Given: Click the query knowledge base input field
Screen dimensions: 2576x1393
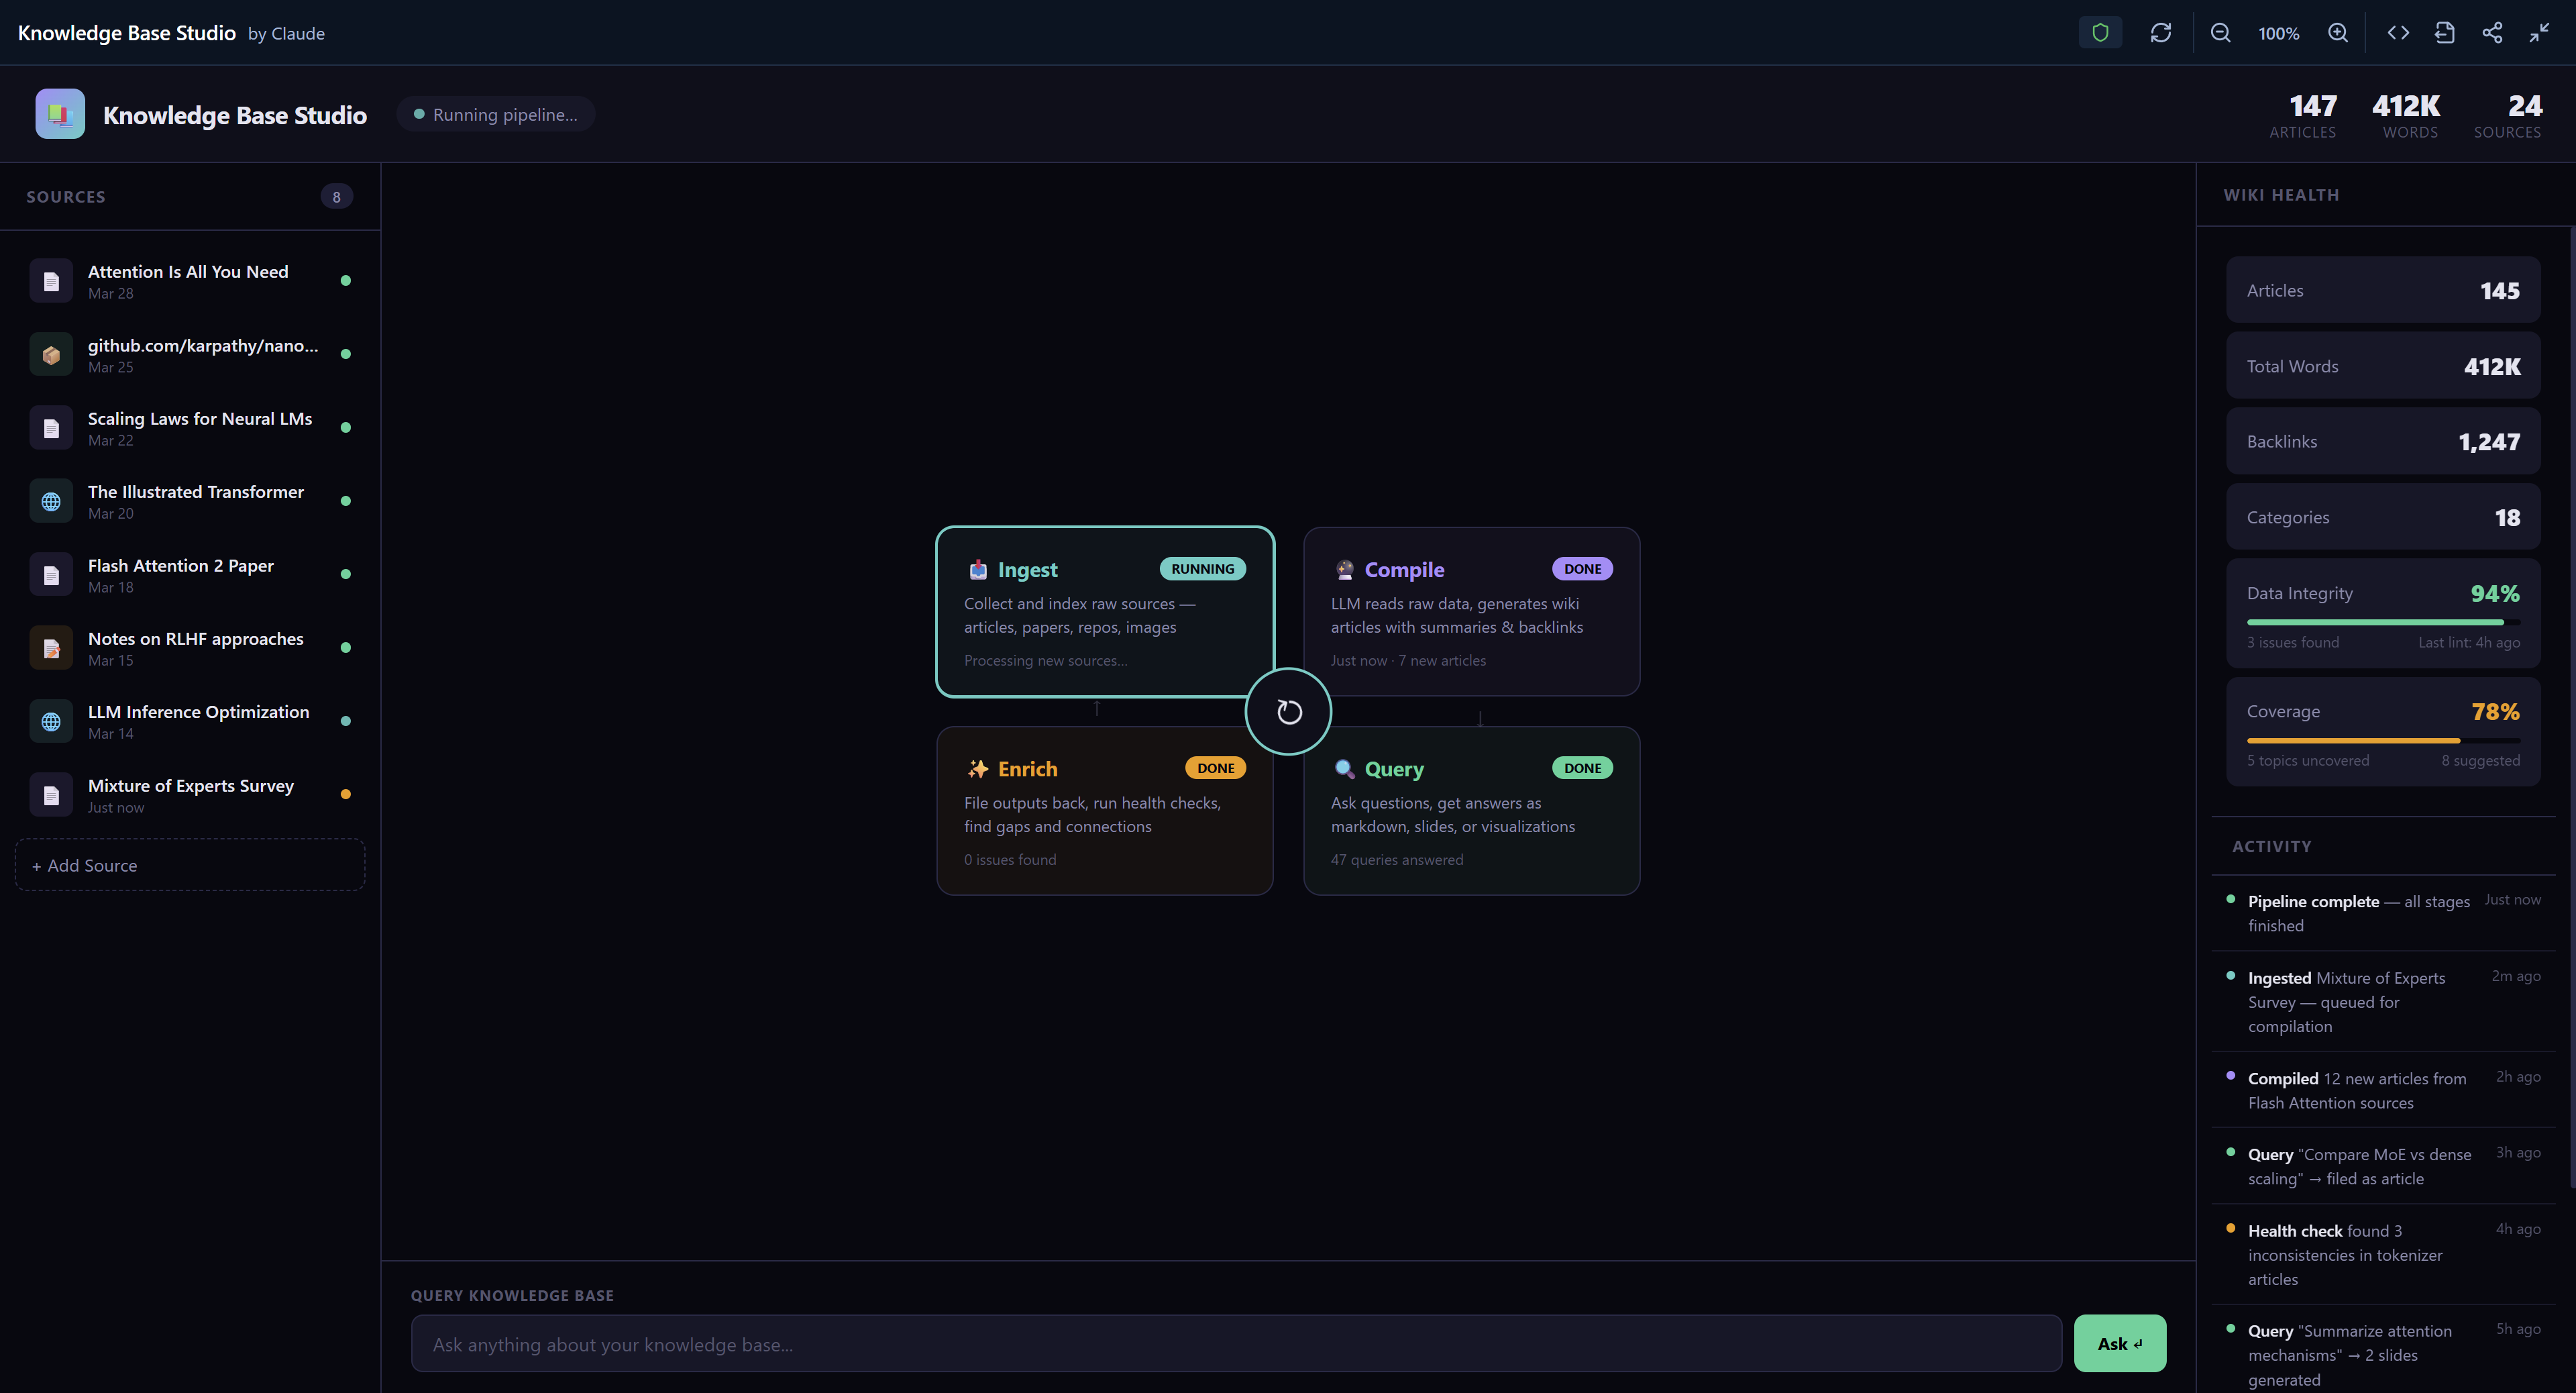Looking at the screenshot, I should point(1235,1344).
